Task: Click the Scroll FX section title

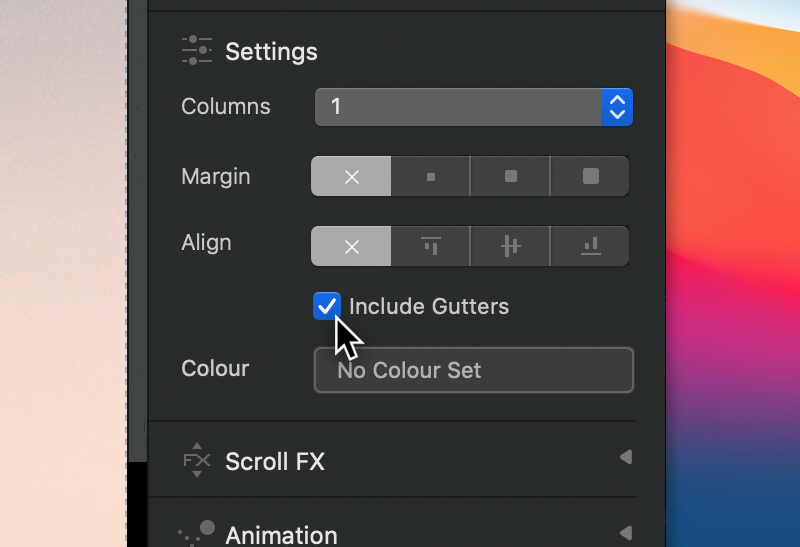Action: 275,462
